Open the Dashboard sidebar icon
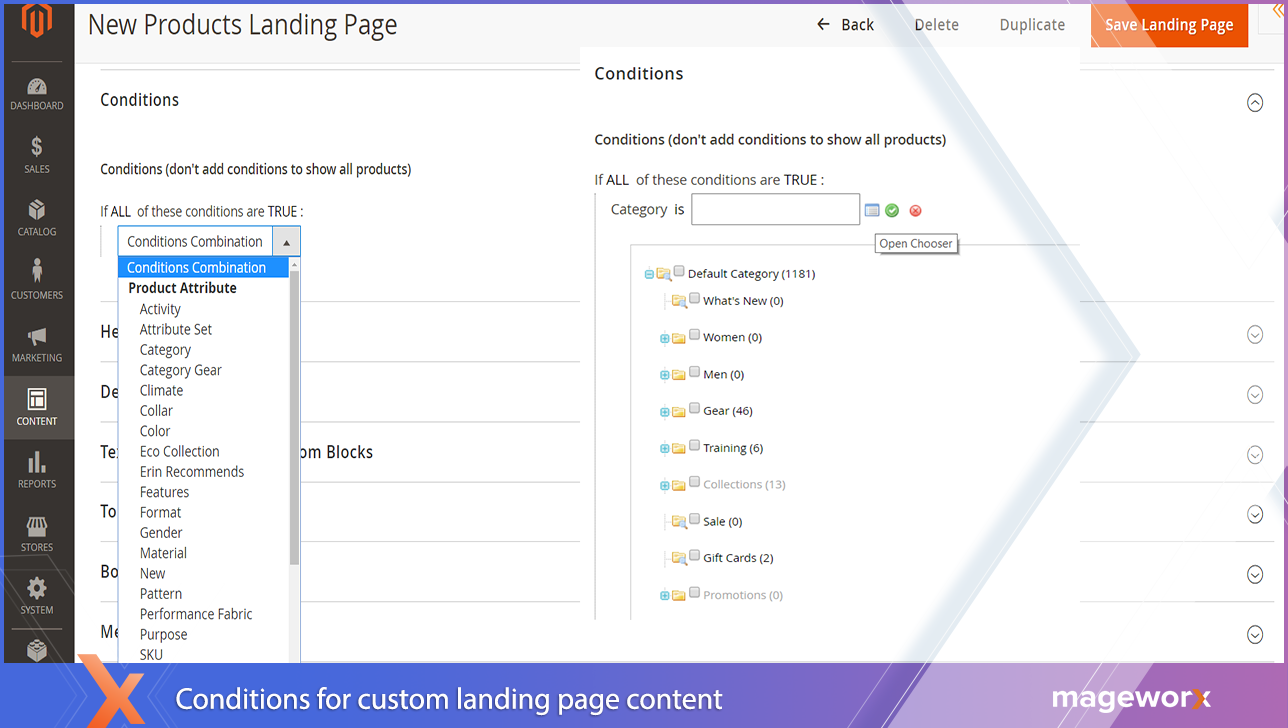 point(37,93)
